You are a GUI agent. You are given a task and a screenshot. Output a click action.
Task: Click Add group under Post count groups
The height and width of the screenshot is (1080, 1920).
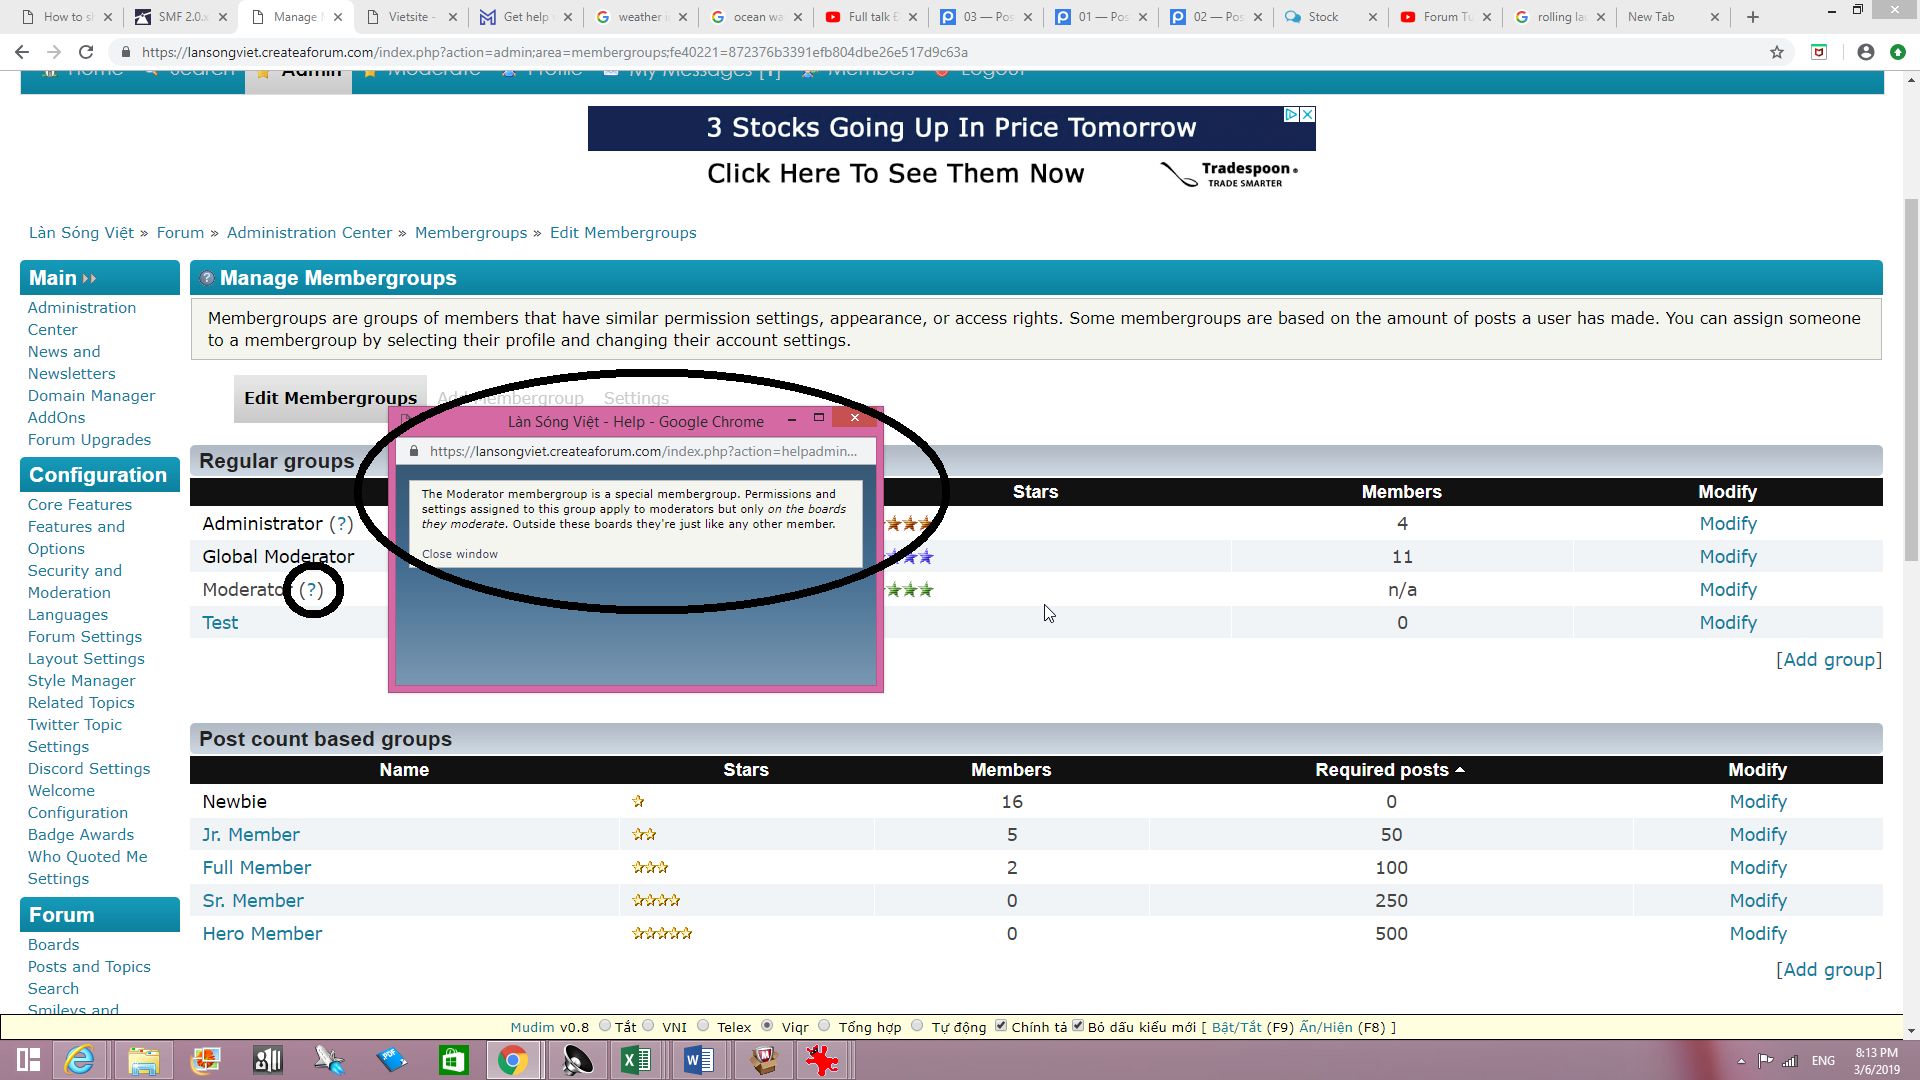point(1828,970)
